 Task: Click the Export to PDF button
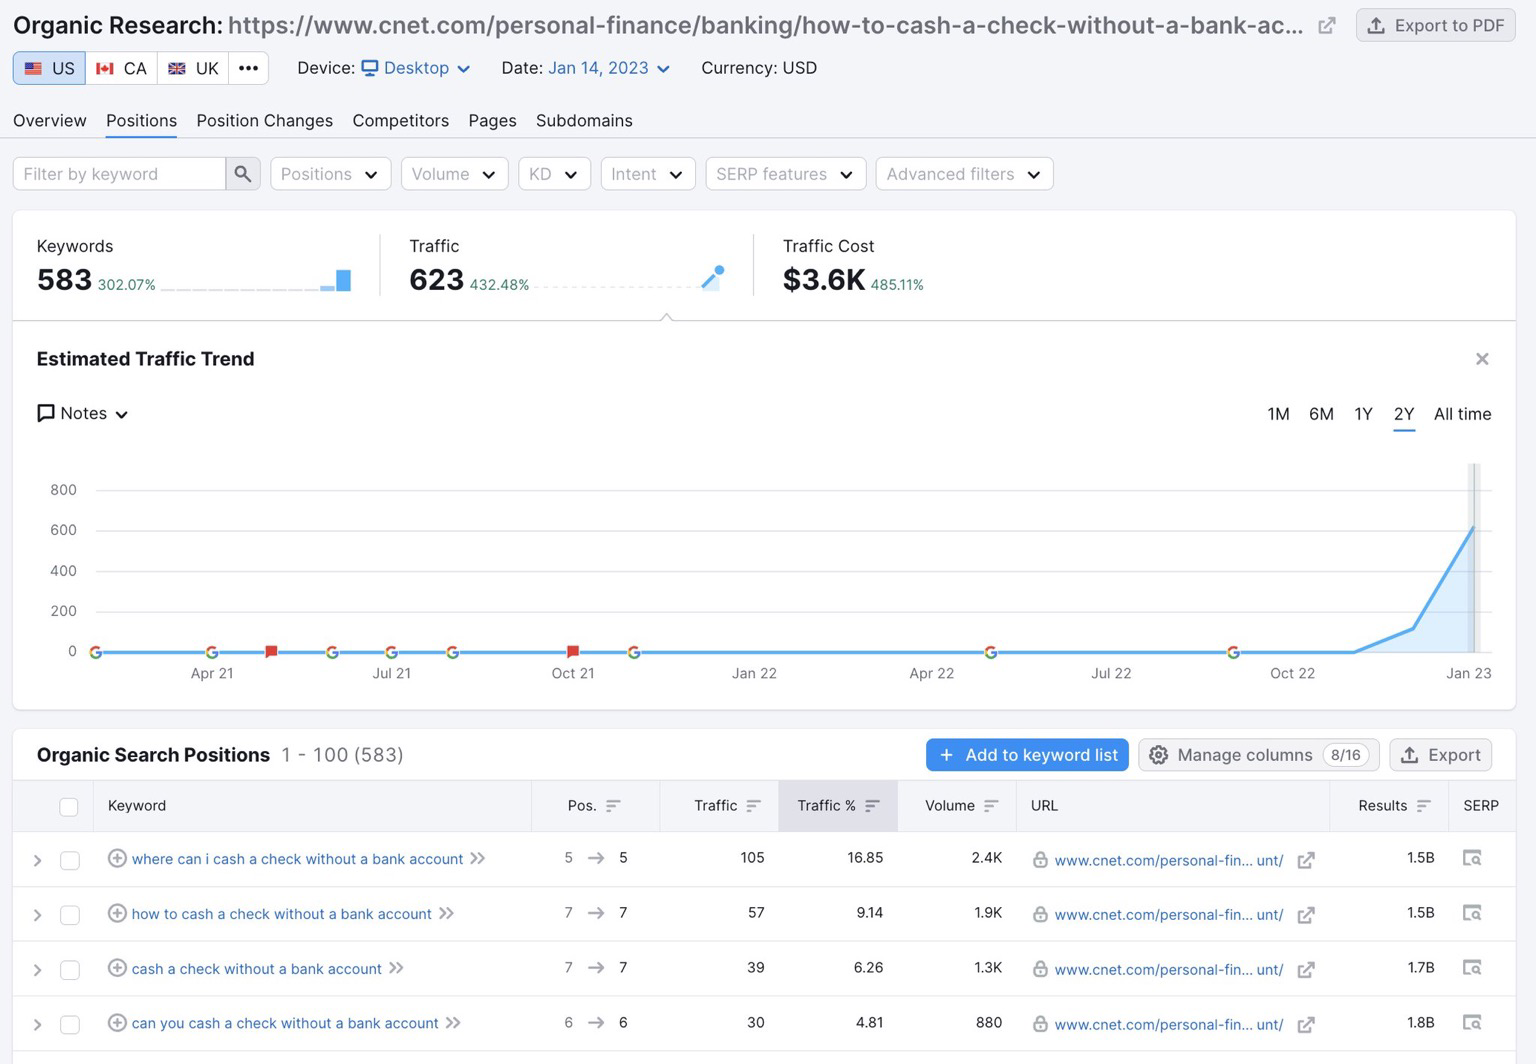click(1435, 26)
